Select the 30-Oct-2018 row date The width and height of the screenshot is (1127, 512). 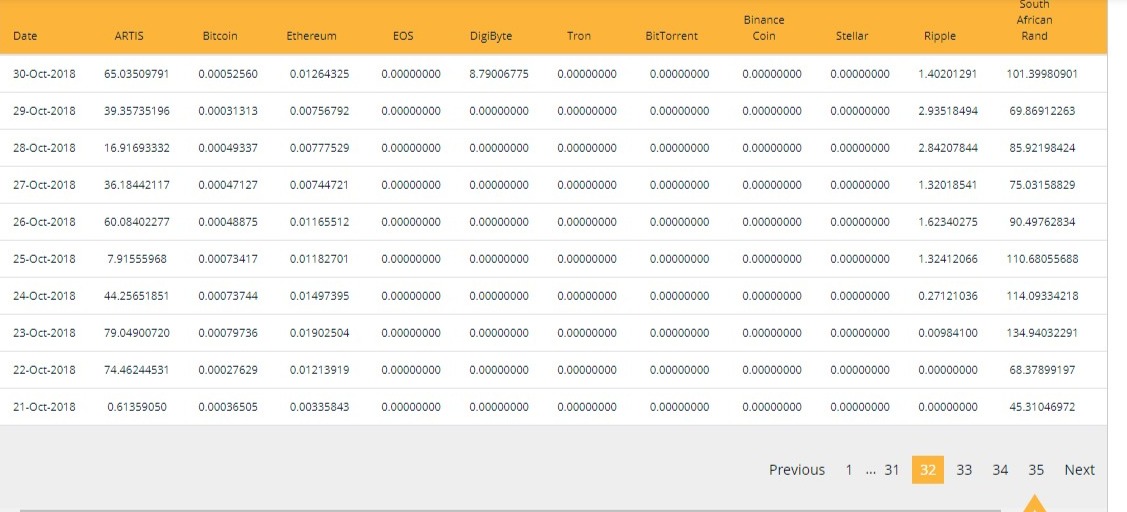(x=44, y=73)
